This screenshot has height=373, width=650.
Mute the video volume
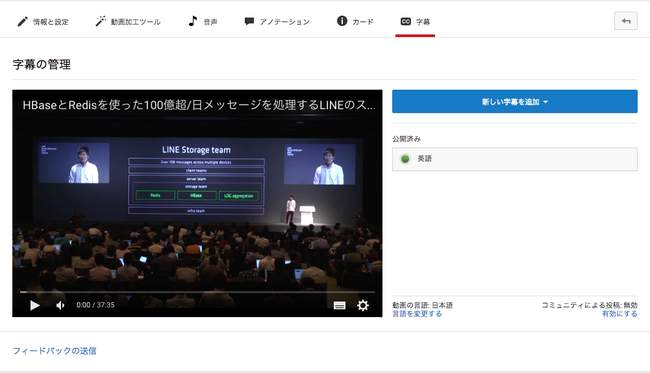coord(61,305)
